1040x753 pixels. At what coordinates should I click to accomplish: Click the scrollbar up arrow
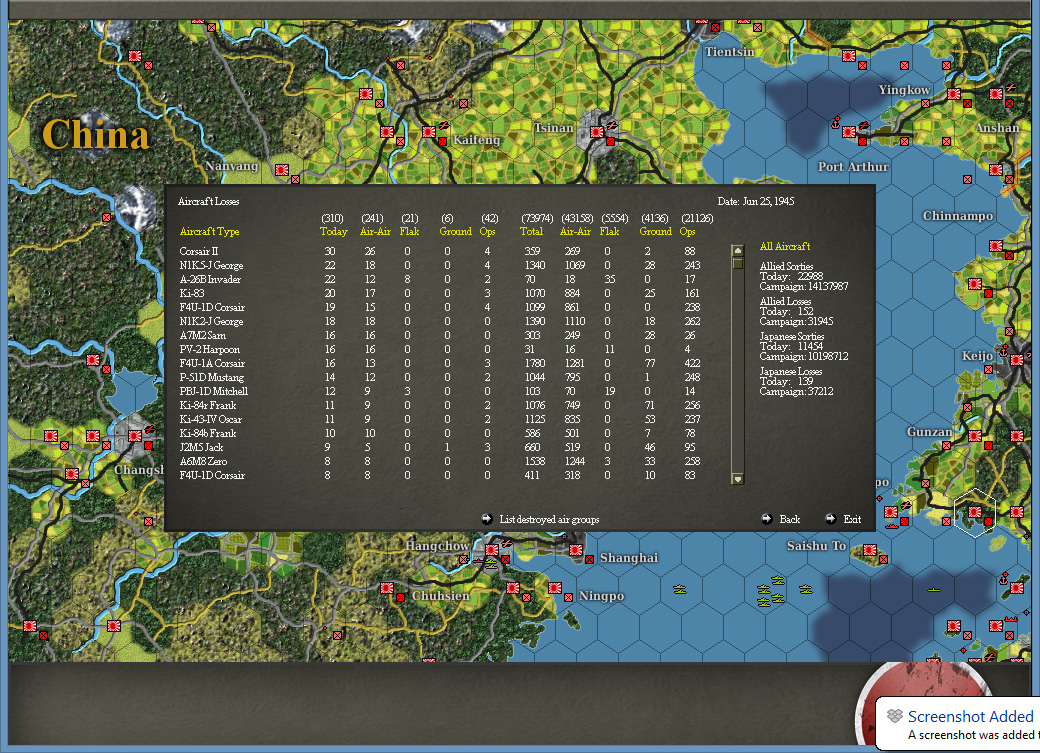[737, 250]
